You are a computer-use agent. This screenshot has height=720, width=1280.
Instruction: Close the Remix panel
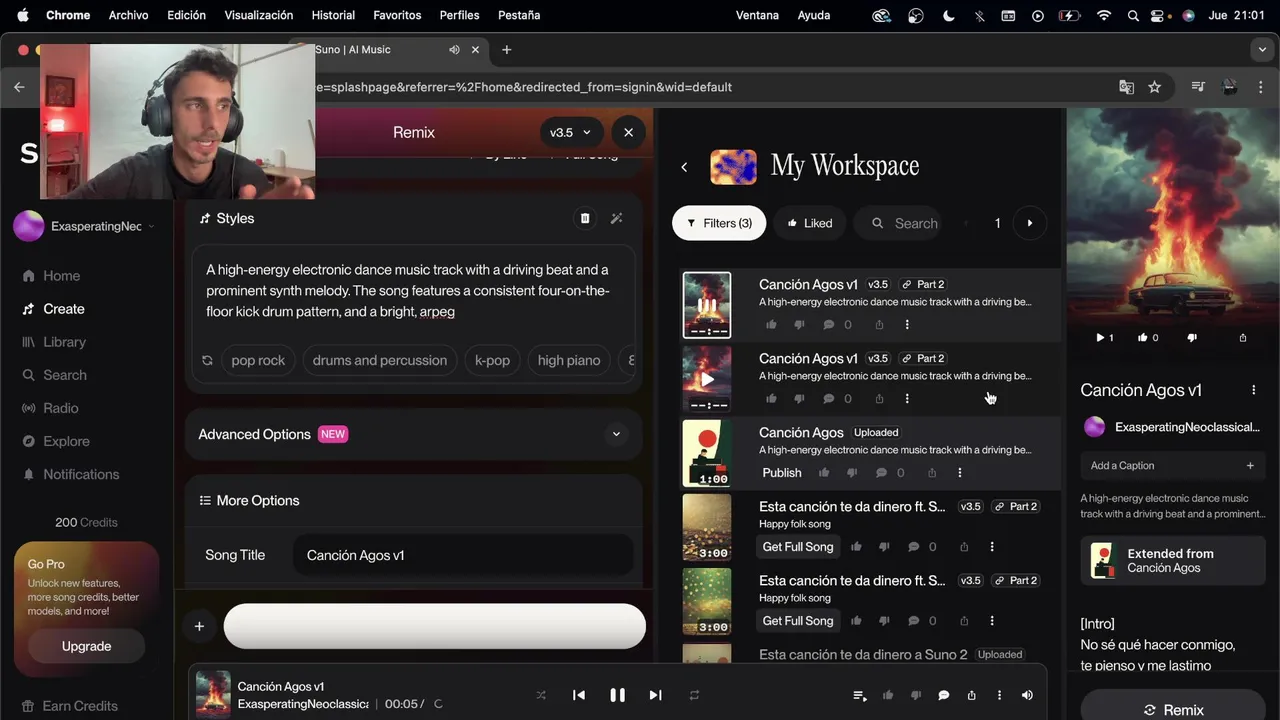click(x=628, y=132)
